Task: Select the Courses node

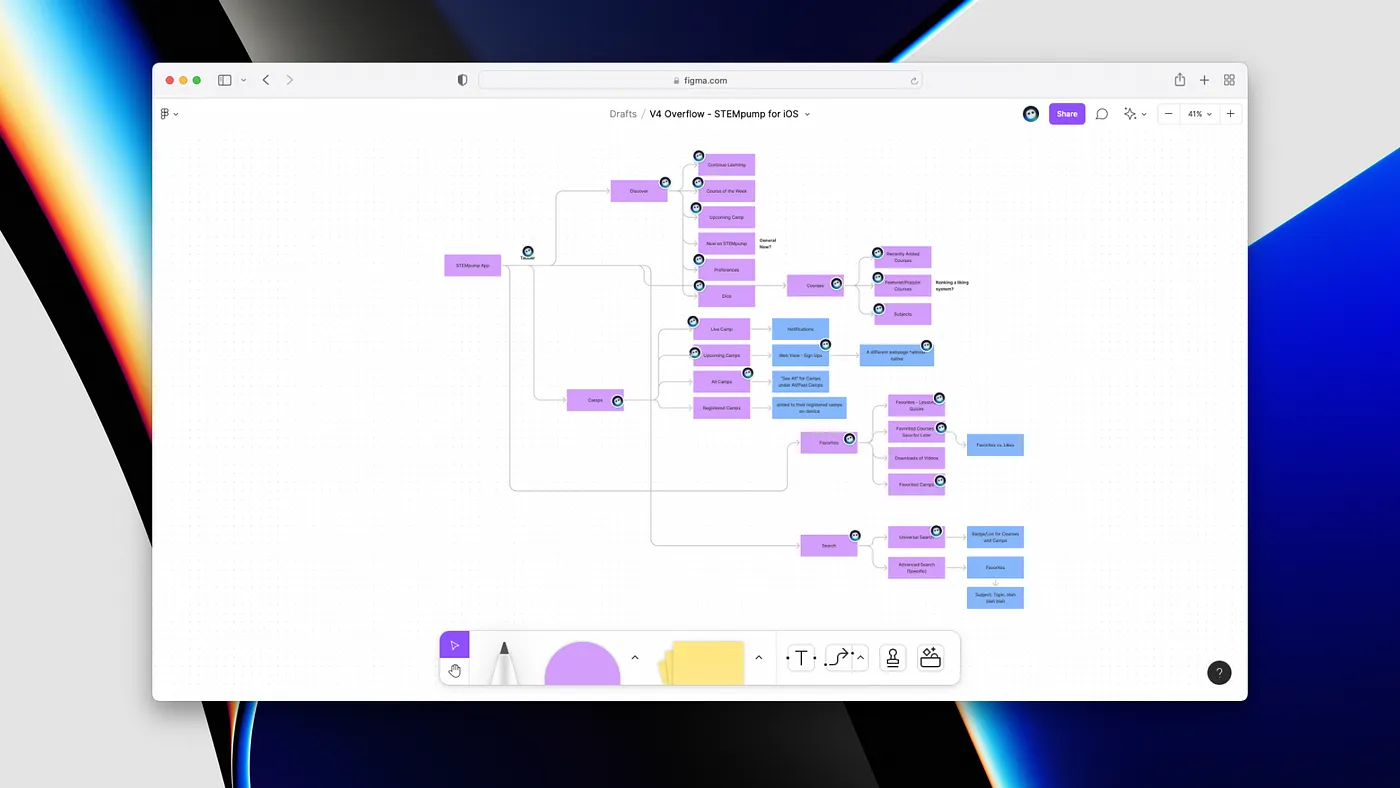Action: coord(815,286)
